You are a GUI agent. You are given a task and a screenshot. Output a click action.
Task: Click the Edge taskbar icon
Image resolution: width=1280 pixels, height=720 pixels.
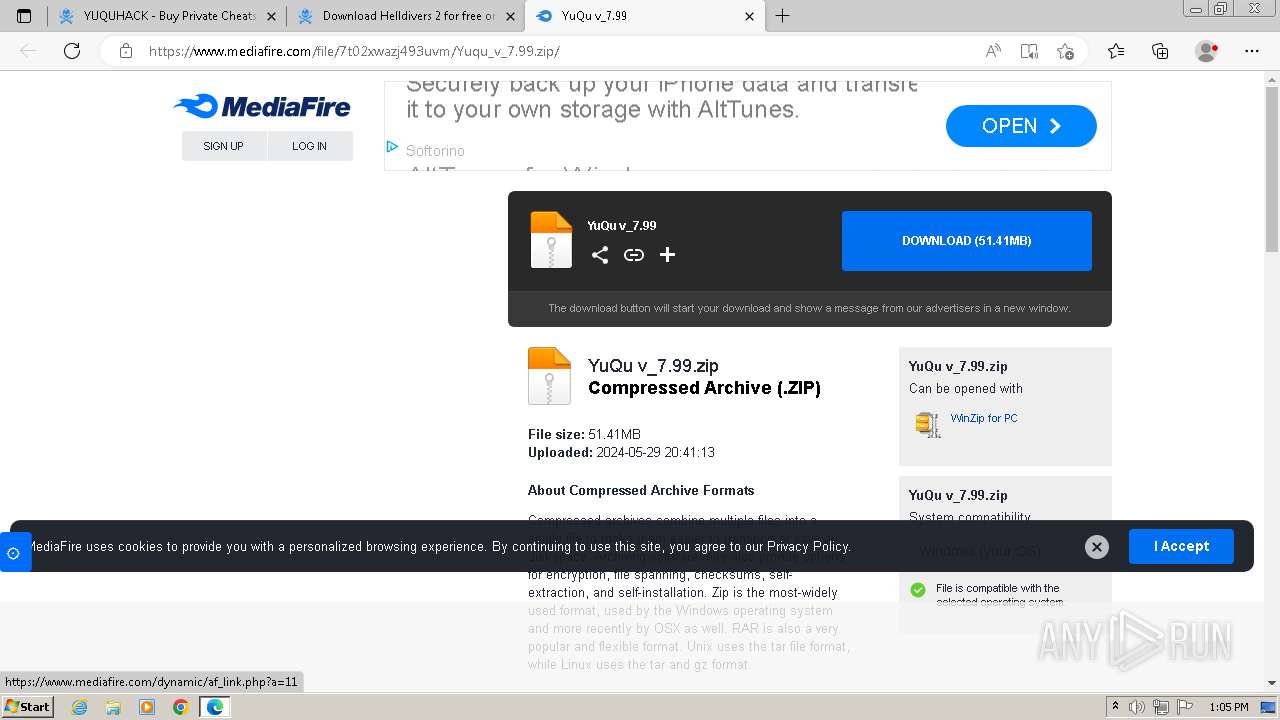coord(214,707)
